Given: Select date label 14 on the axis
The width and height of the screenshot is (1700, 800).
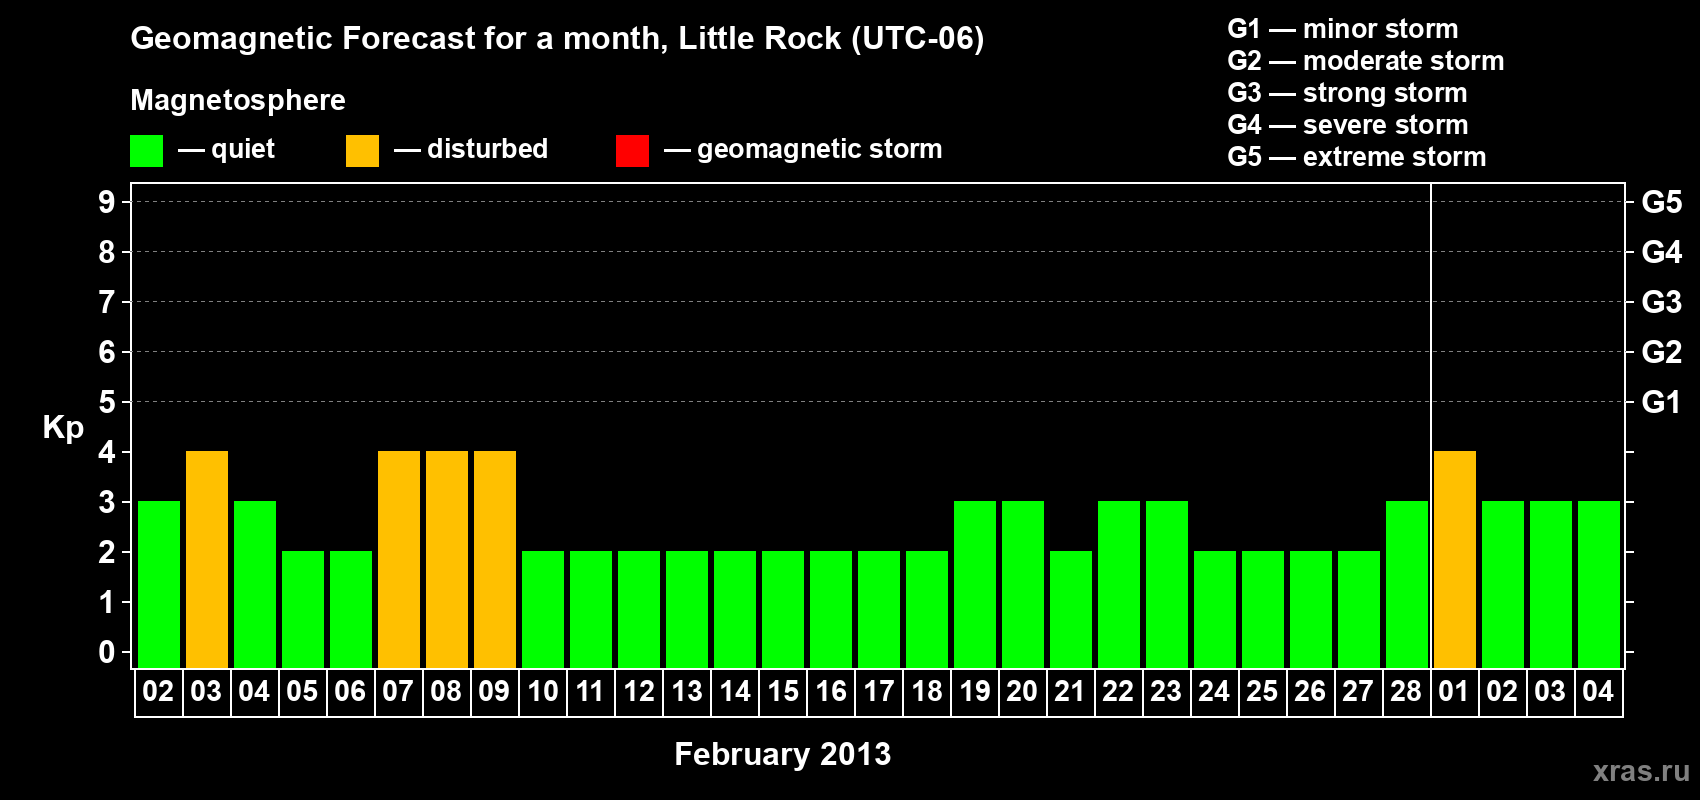Looking at the screenshot, I should [735, 691].
